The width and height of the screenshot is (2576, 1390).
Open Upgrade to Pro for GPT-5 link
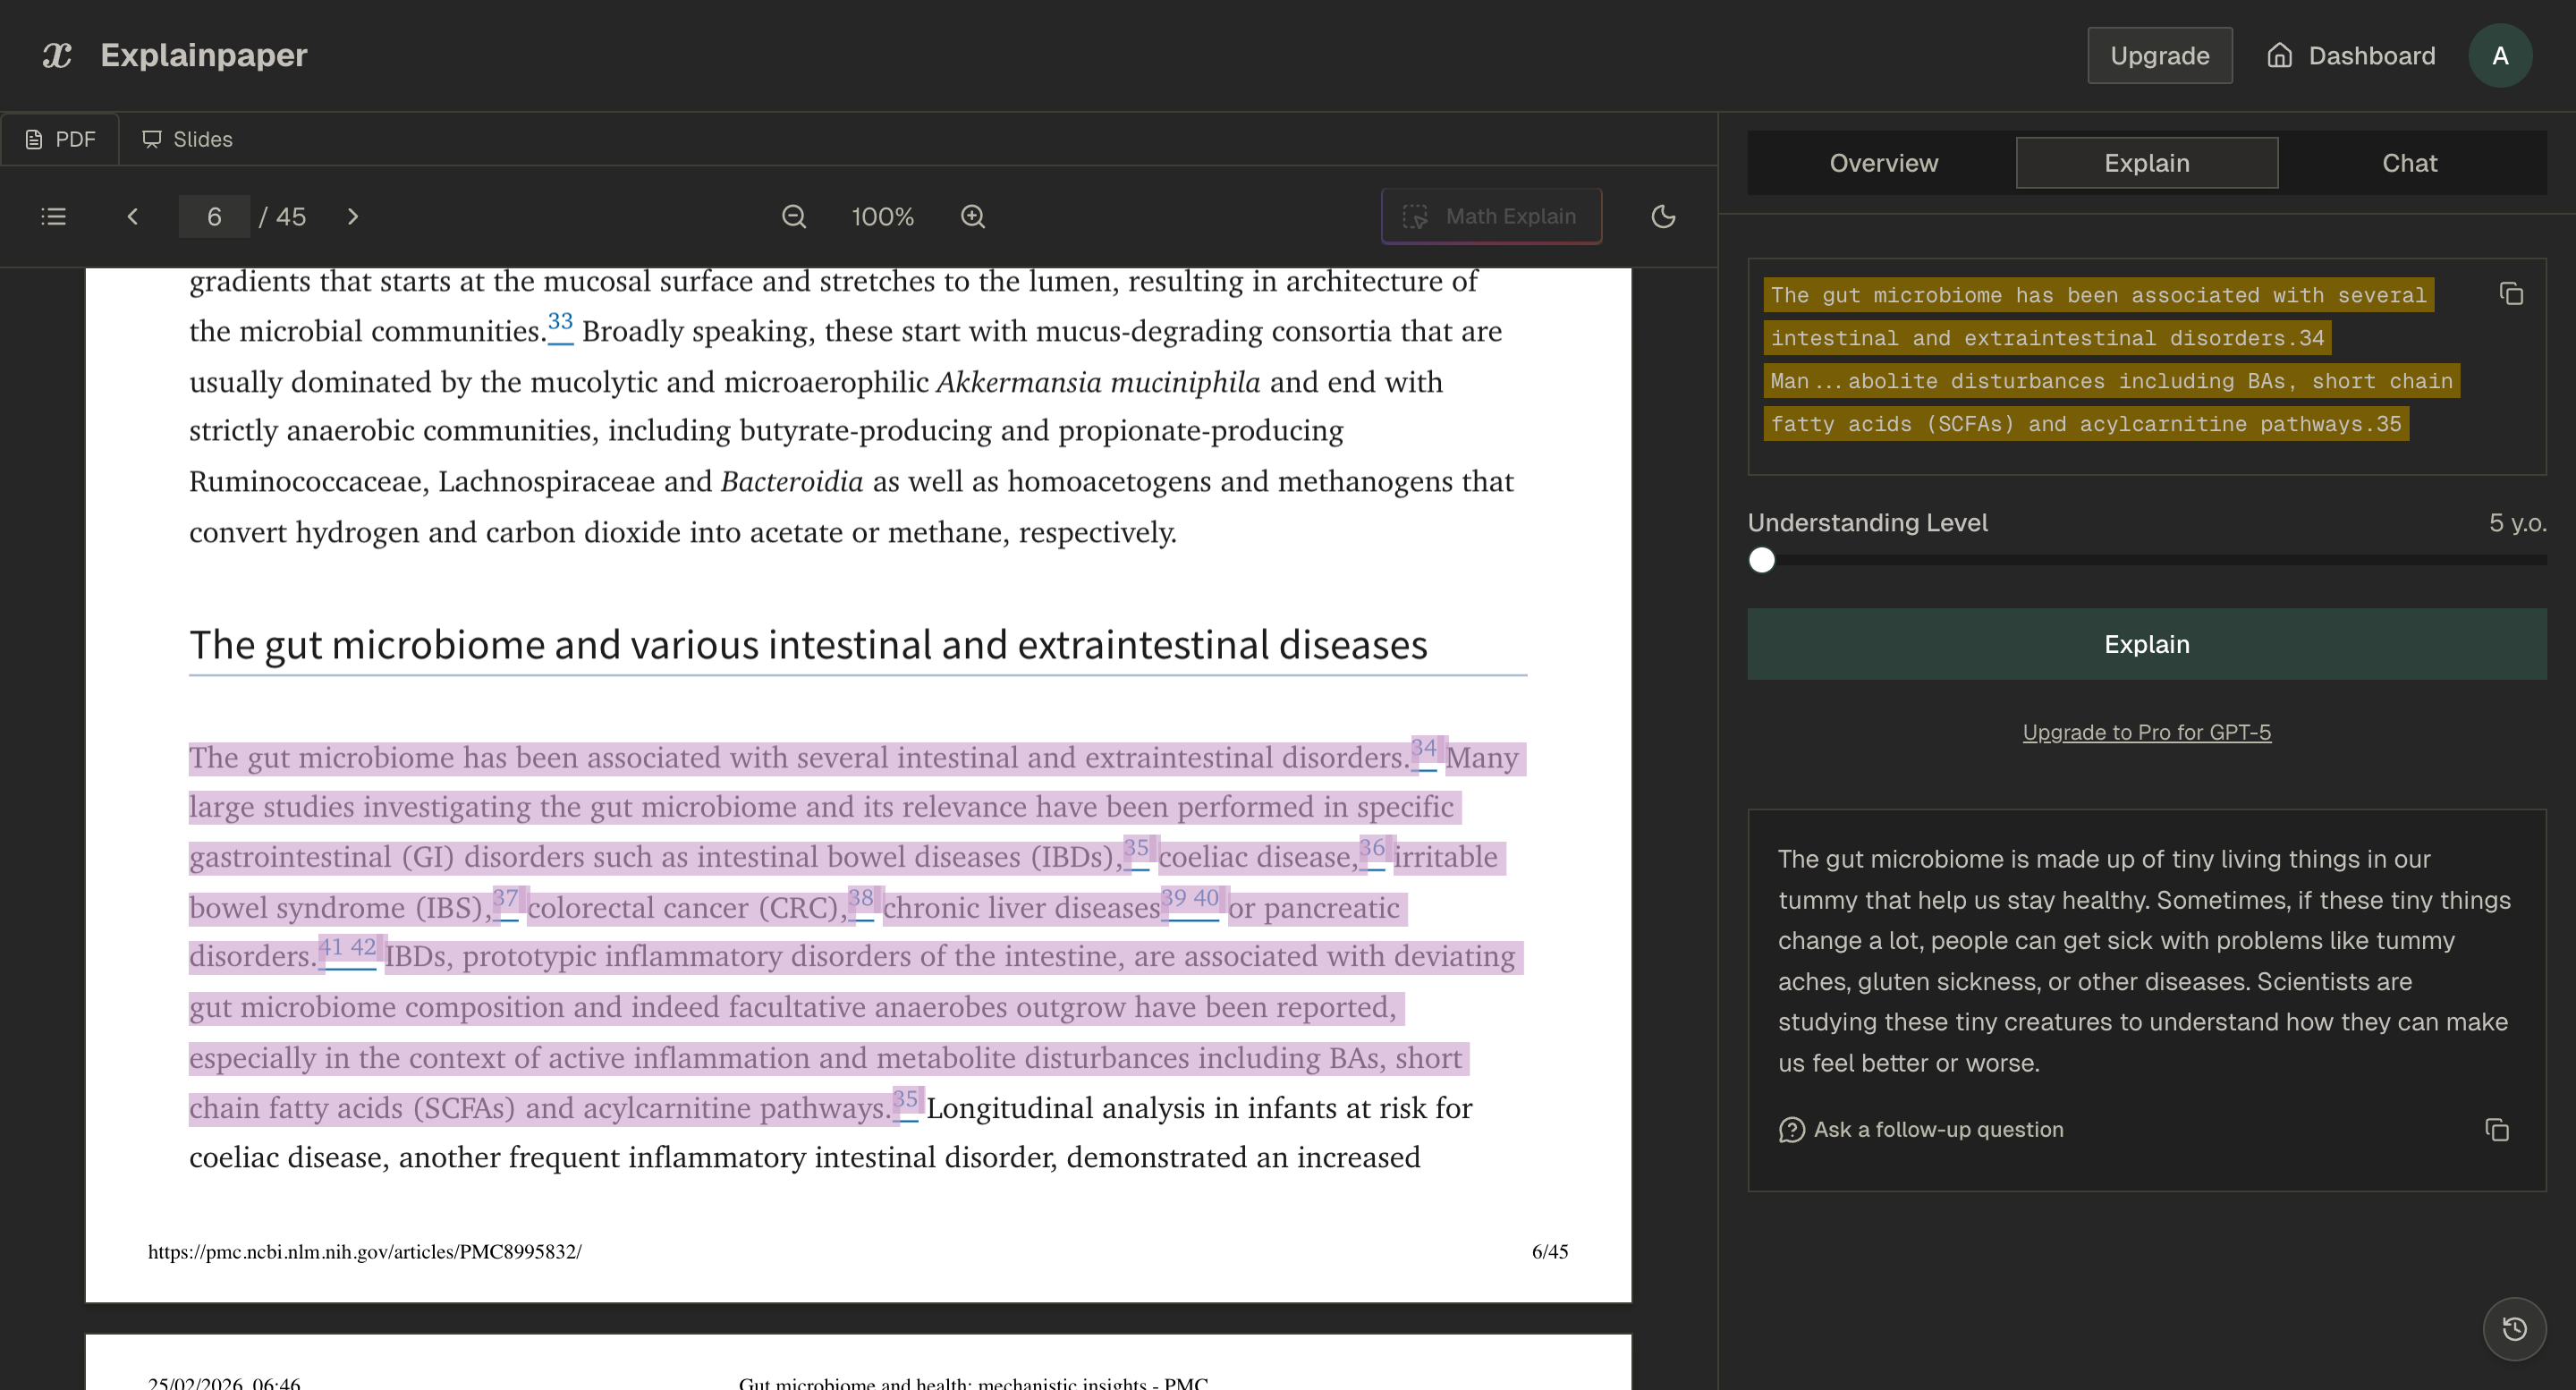[x=2146, y=732]
